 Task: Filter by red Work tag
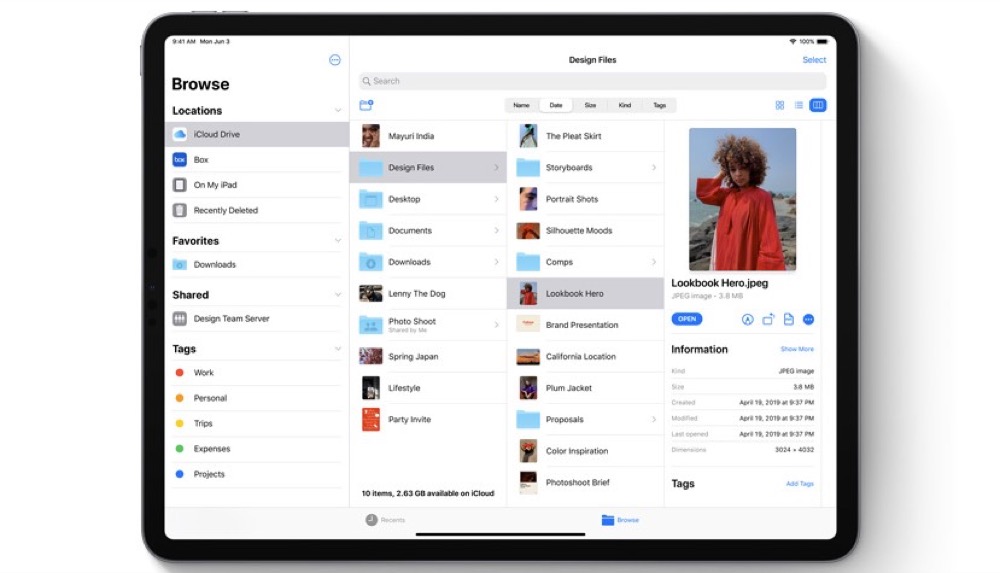tap(257, 373)
